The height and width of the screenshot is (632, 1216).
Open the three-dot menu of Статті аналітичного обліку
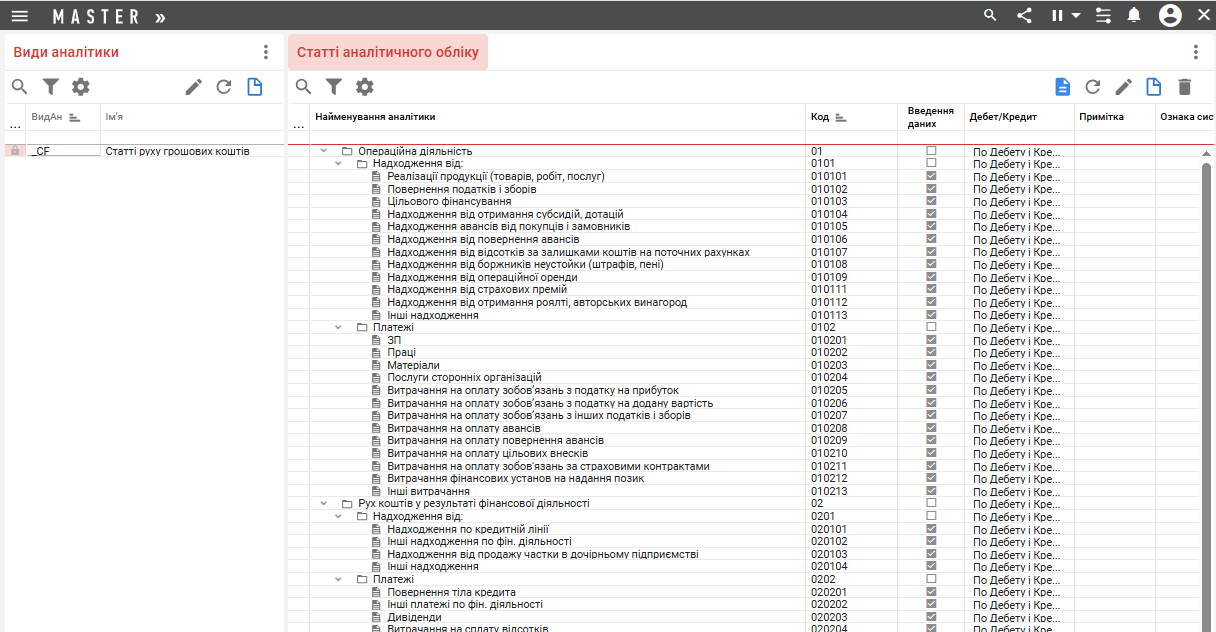[x=1195, y=52]
